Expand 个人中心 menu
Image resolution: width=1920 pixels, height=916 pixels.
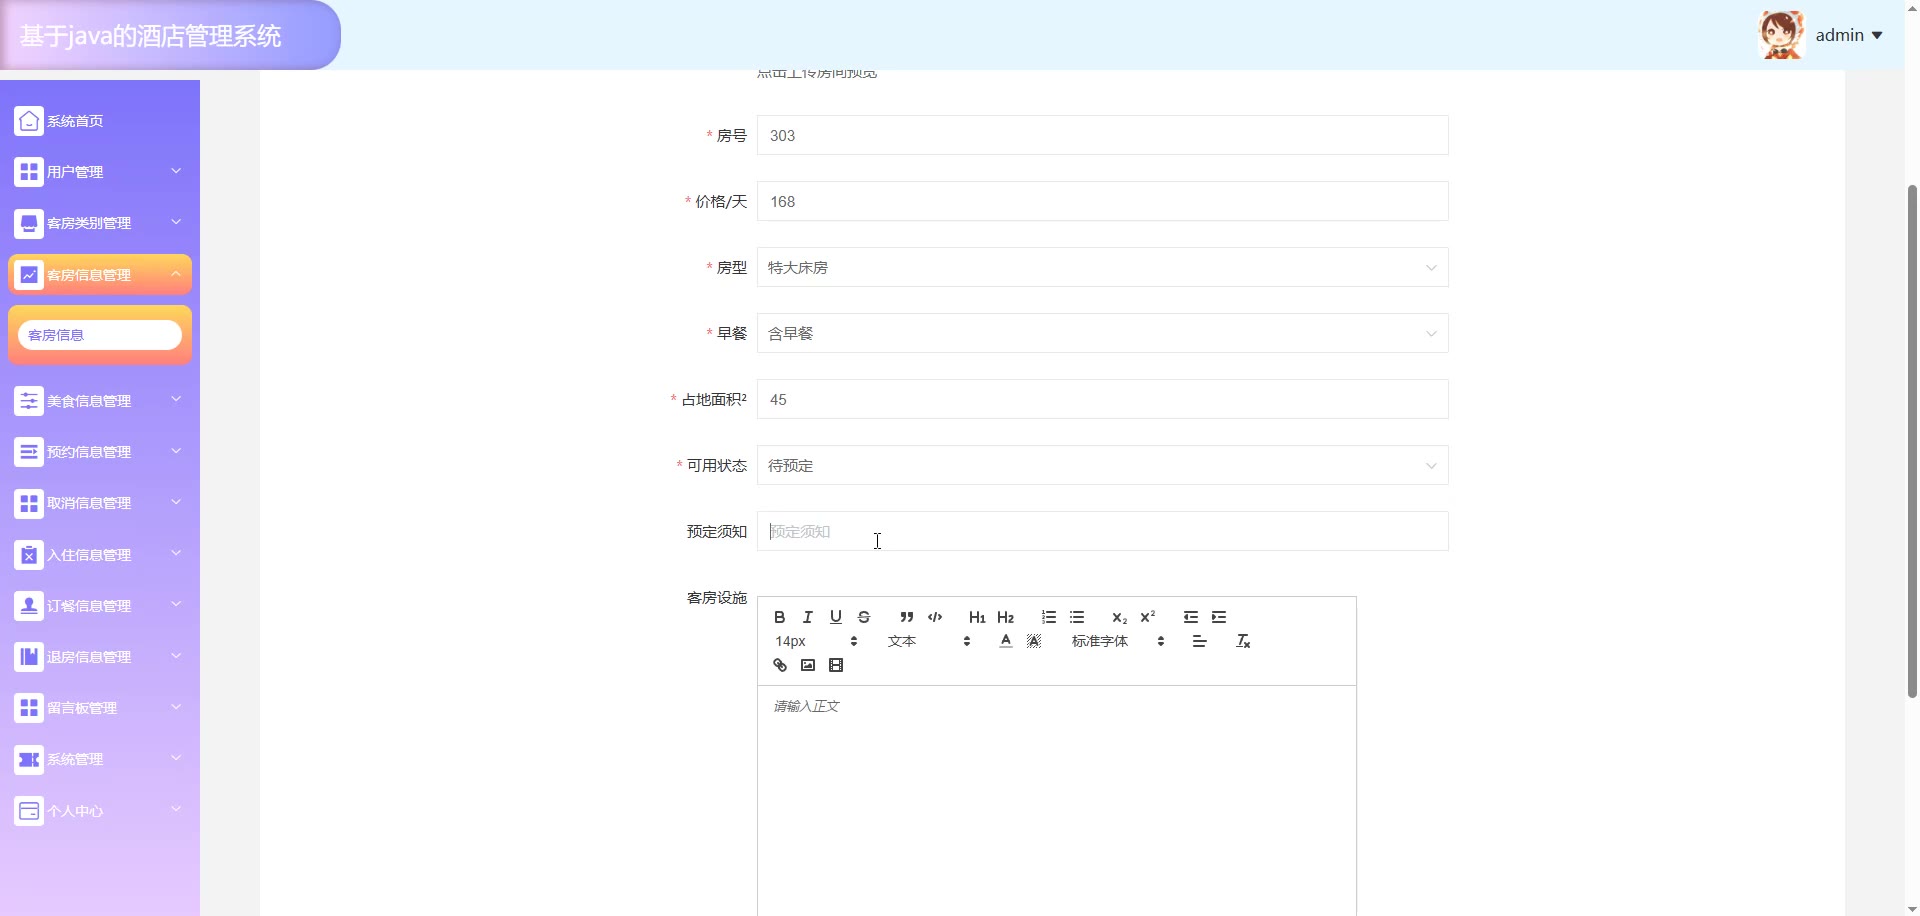click(x=100, y=811)
